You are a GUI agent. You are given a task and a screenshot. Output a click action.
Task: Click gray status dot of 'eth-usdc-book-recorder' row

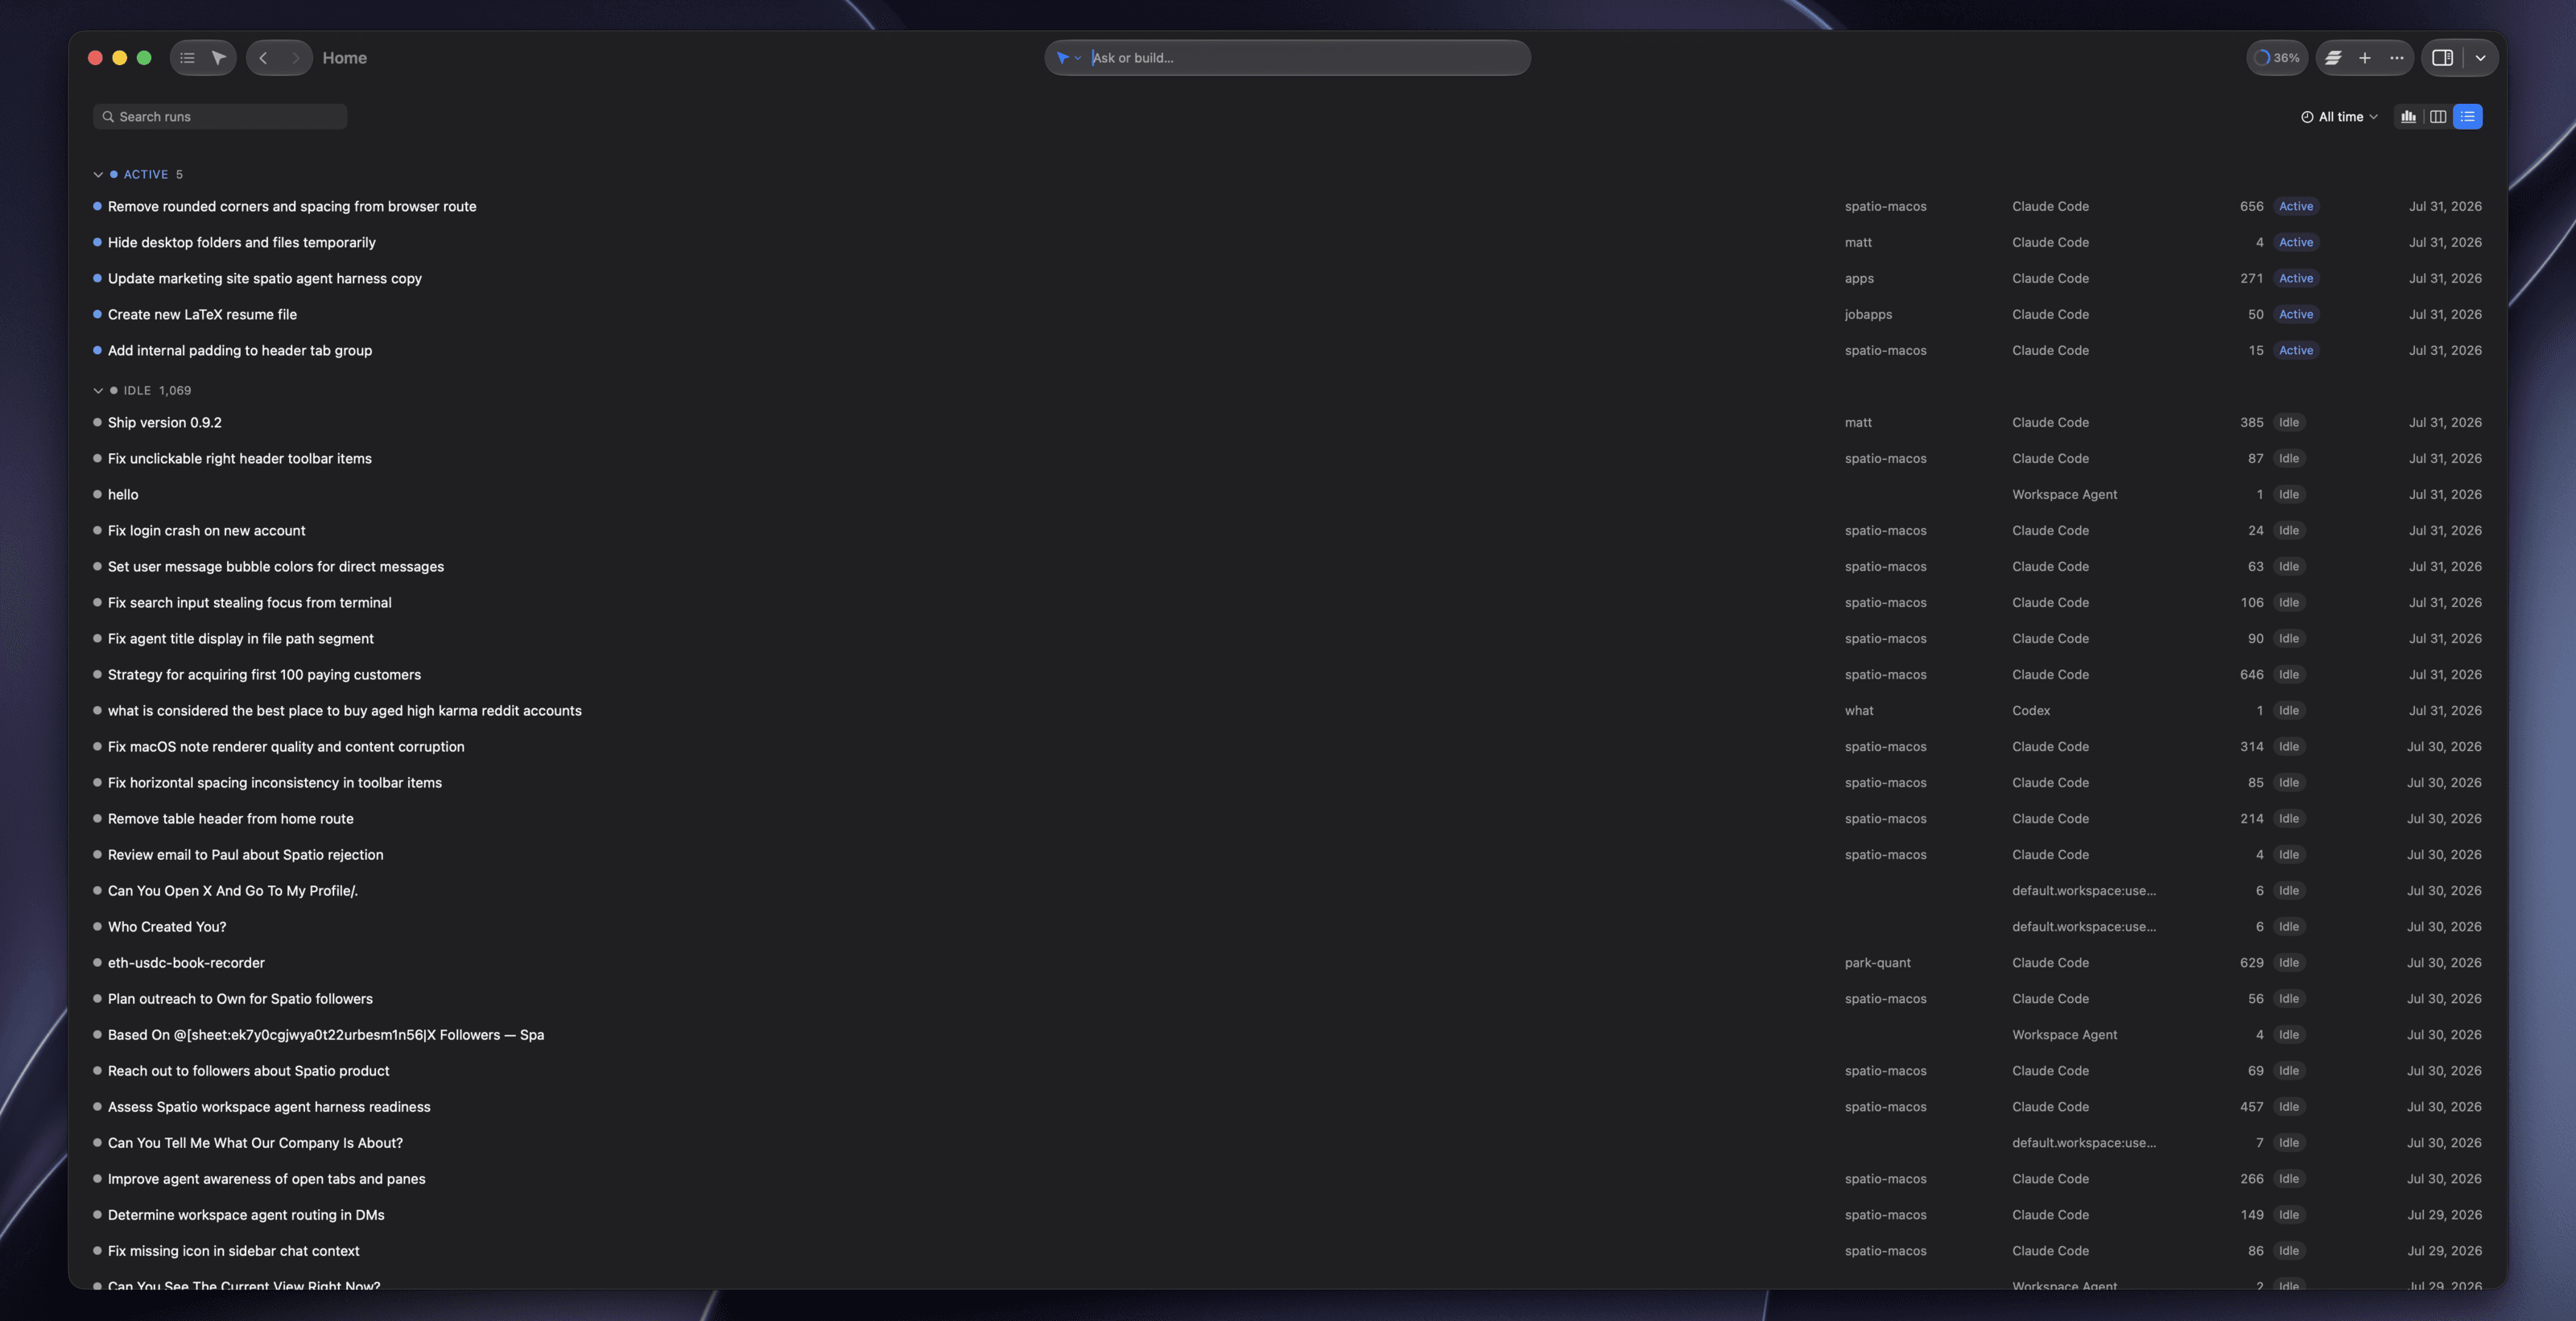(x=97, y=962)
